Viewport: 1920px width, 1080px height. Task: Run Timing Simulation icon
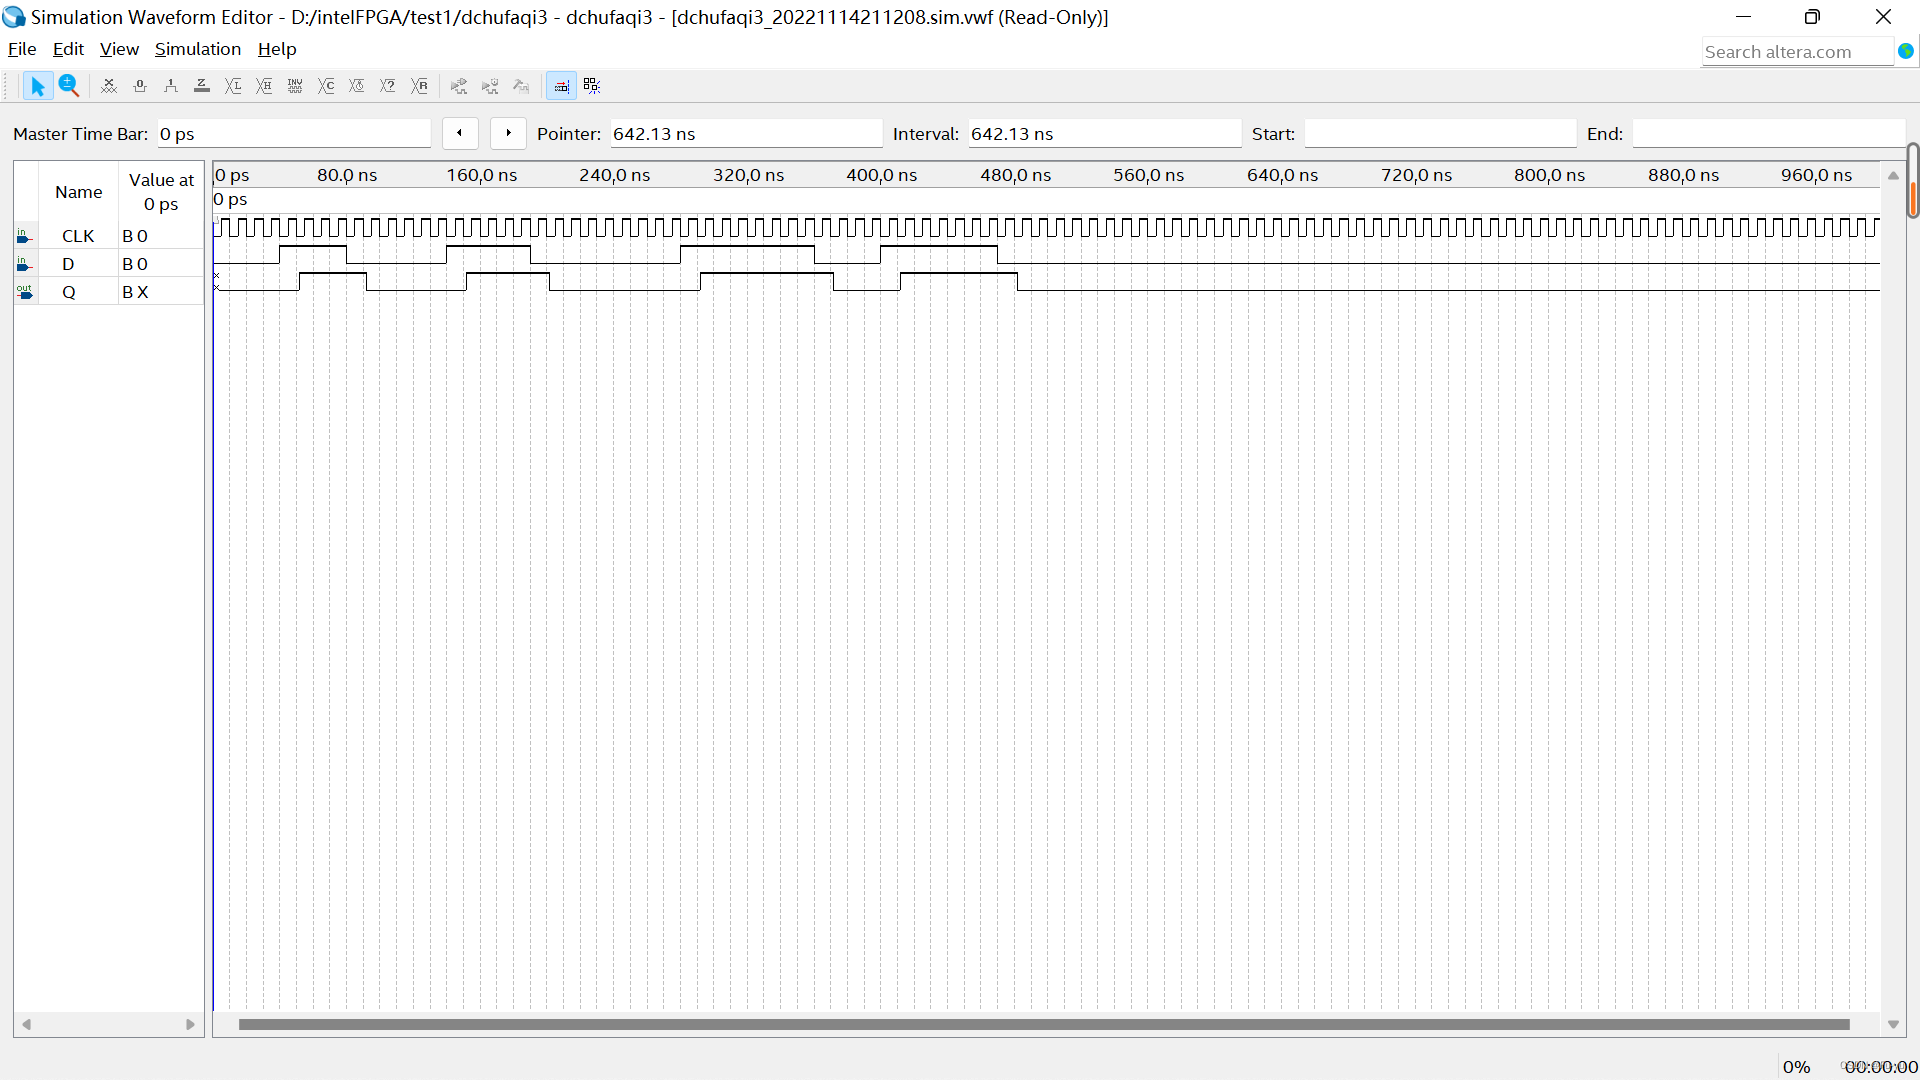(x=490, y=86)
